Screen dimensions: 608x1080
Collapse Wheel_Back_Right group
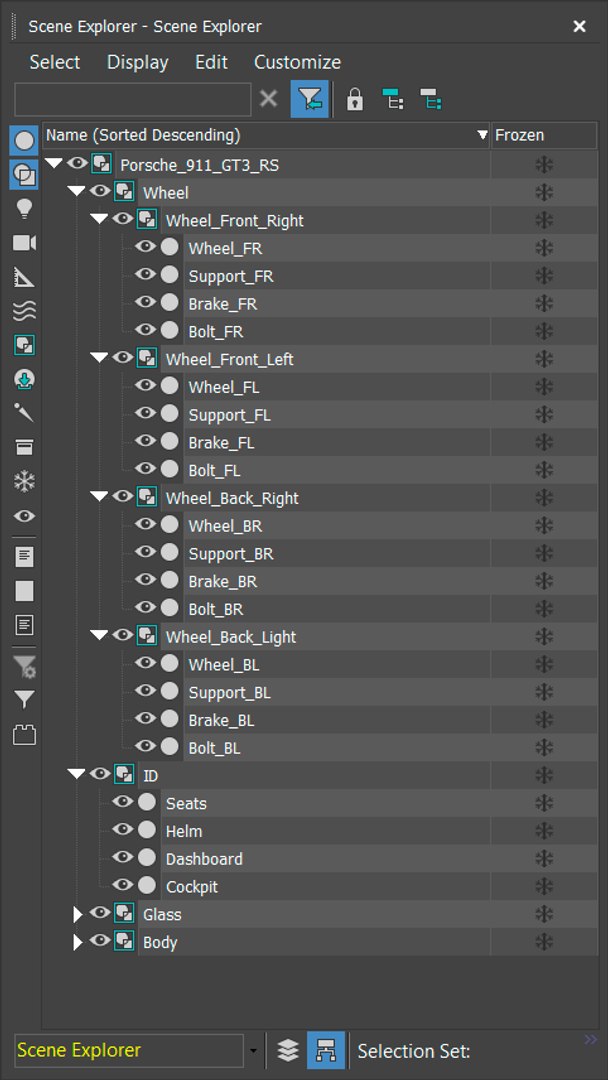(x=99, y=497)
